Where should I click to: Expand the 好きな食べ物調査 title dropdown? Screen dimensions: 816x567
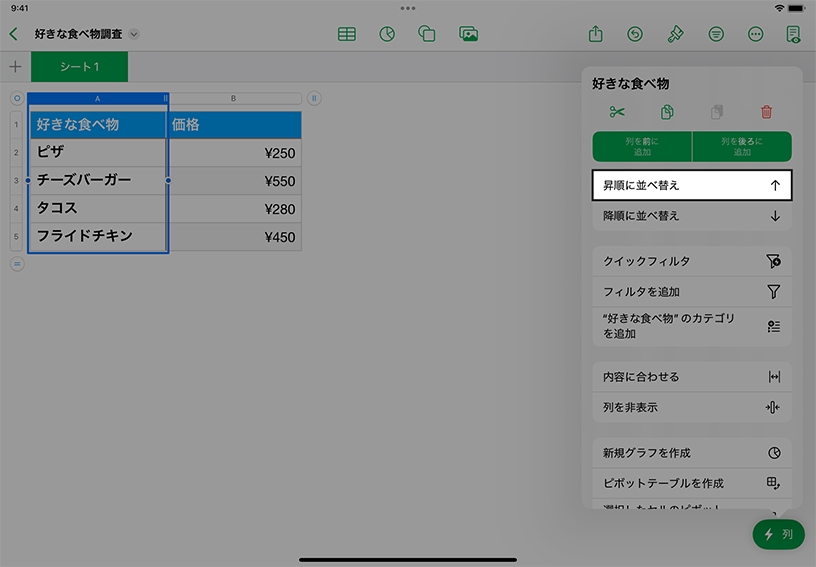pyautogui.click(x=135, y=34)
